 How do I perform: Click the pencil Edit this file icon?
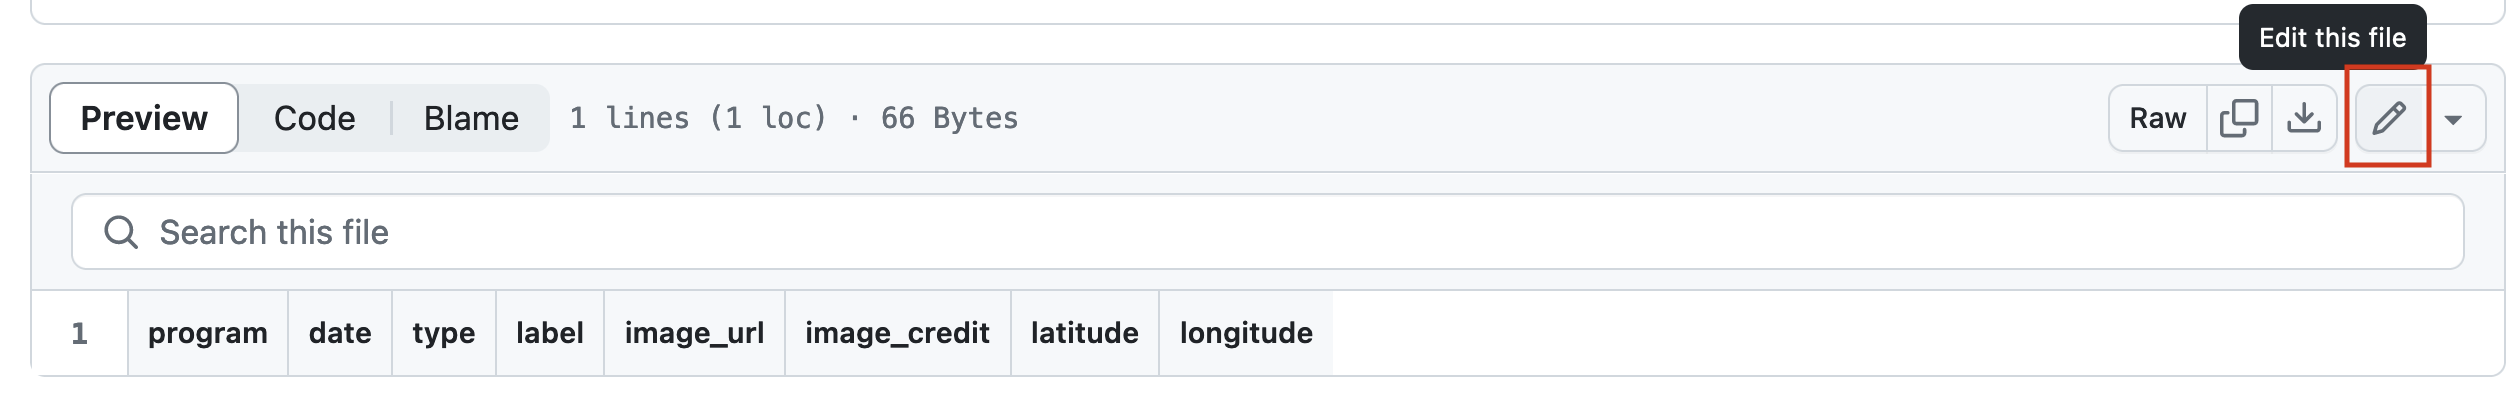pos(2389,118)
